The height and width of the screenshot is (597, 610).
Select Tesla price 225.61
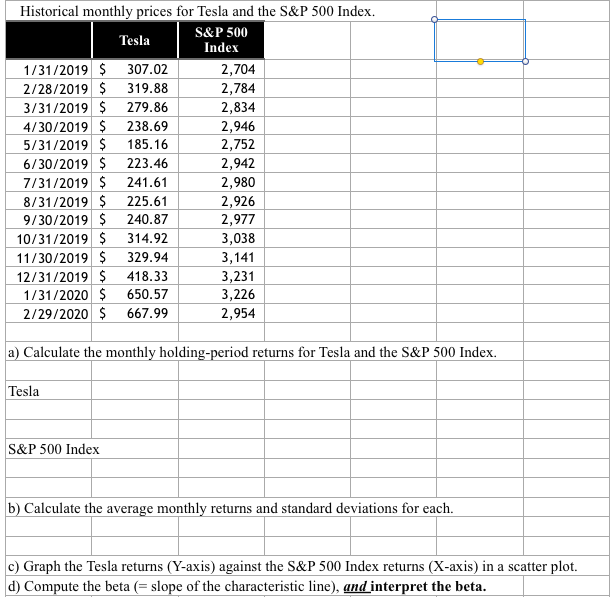pyautogui.click(x=135, y=201)
